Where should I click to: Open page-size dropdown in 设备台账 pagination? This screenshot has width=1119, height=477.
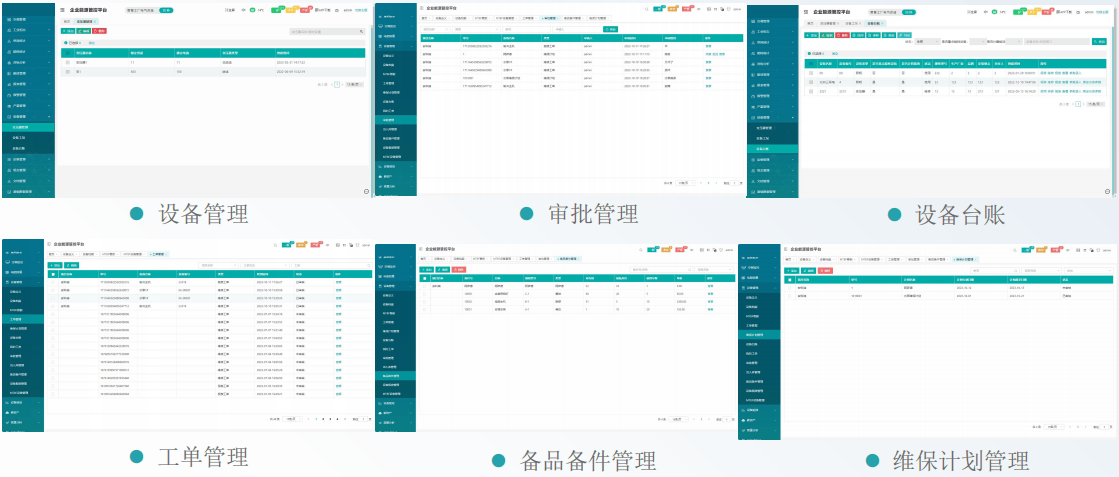1095,104
